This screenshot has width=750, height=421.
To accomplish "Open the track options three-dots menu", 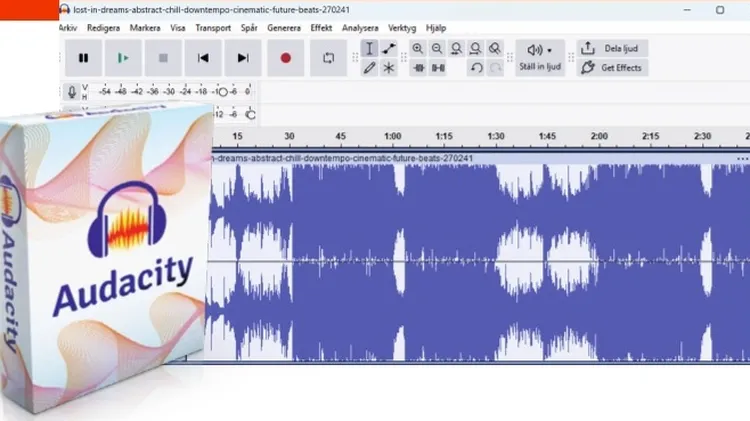I will pos(742,158).
